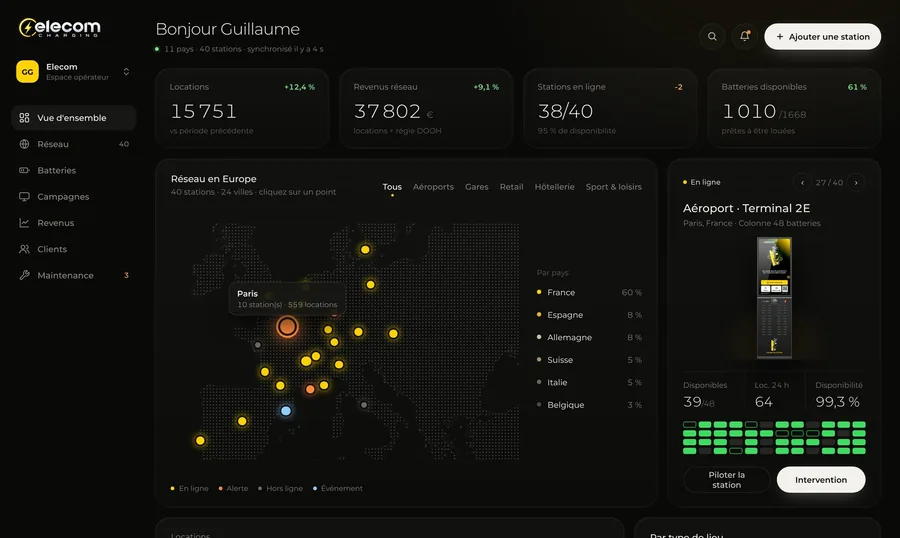
Task: Click the Aéroport · Terminal 2E title
Action: click(x=746, y=208)
